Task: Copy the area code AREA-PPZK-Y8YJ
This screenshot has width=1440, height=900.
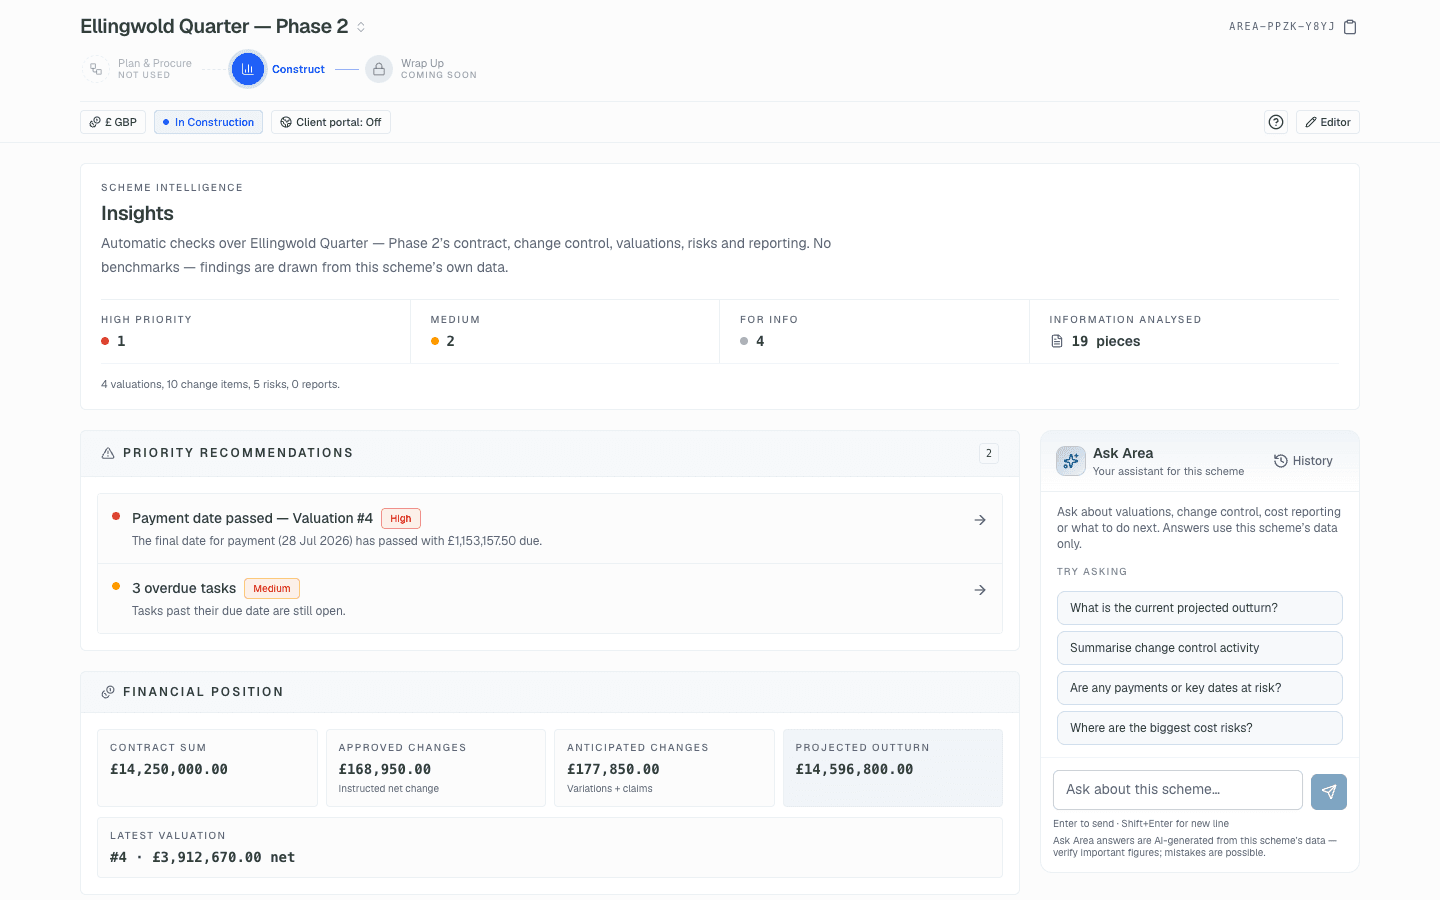Action: point(1350,27)
